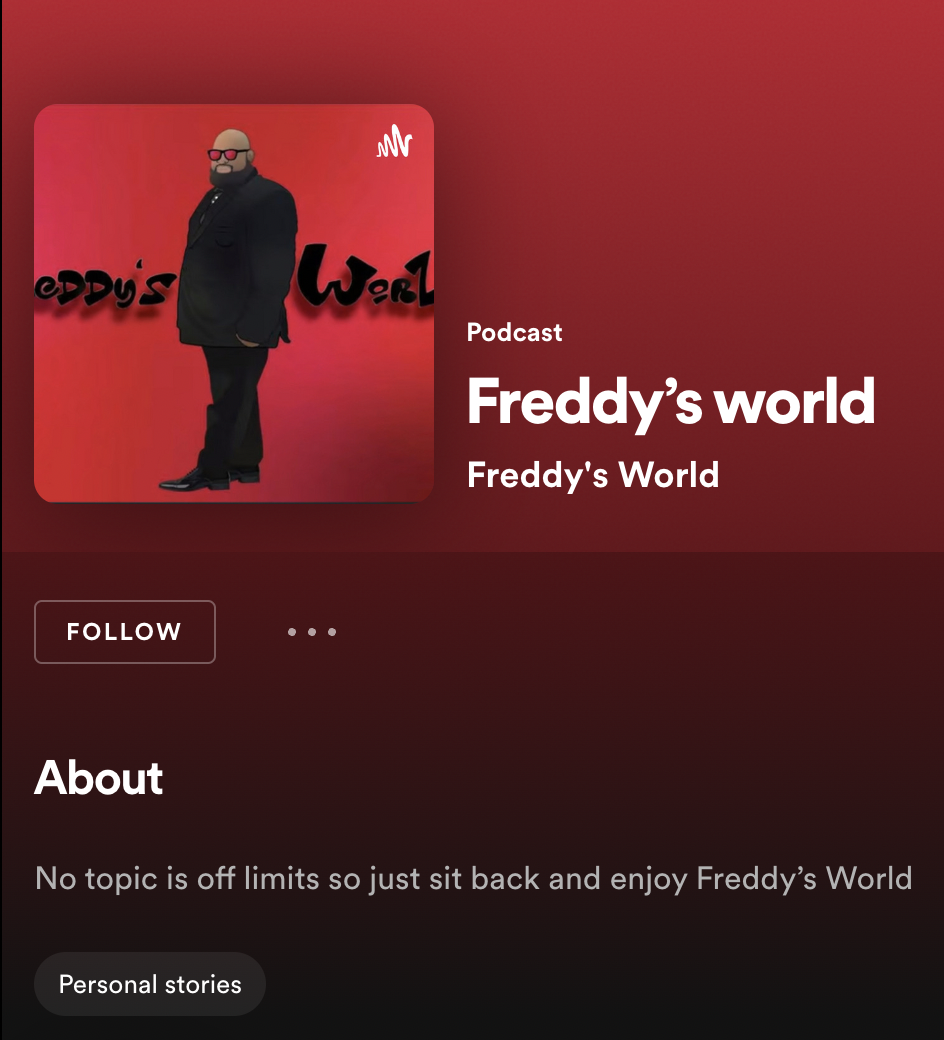Image resolution: width=944 pixels, height=1040 pixels.
Task: Open the three-dot more options menu
Action: pyautogui.click(x=312, y=632)
